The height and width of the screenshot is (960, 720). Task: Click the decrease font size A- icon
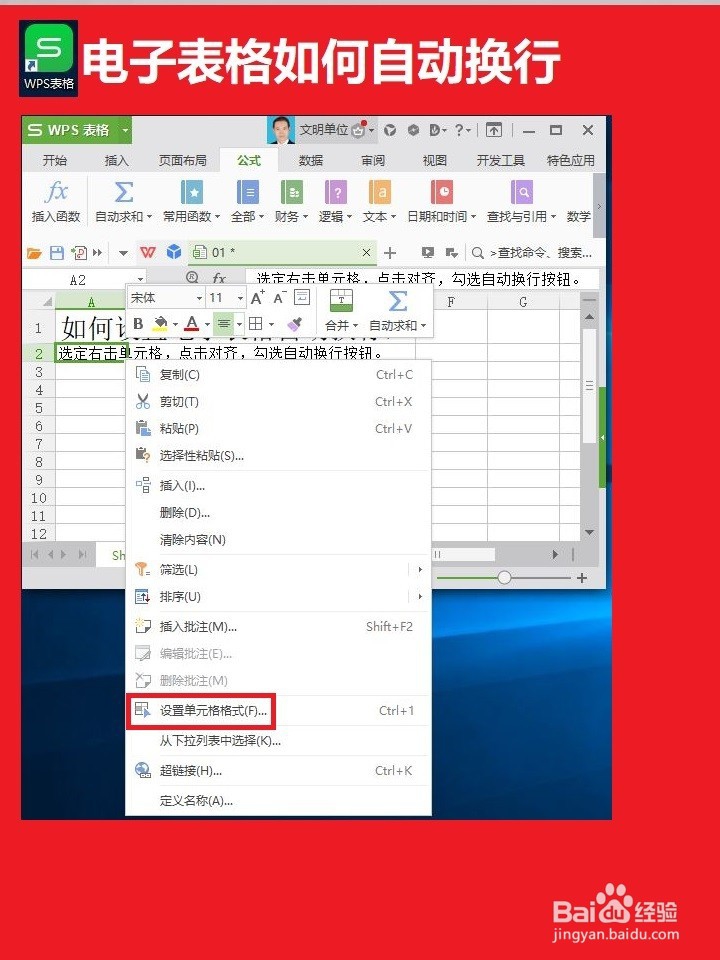pos(280,298)
